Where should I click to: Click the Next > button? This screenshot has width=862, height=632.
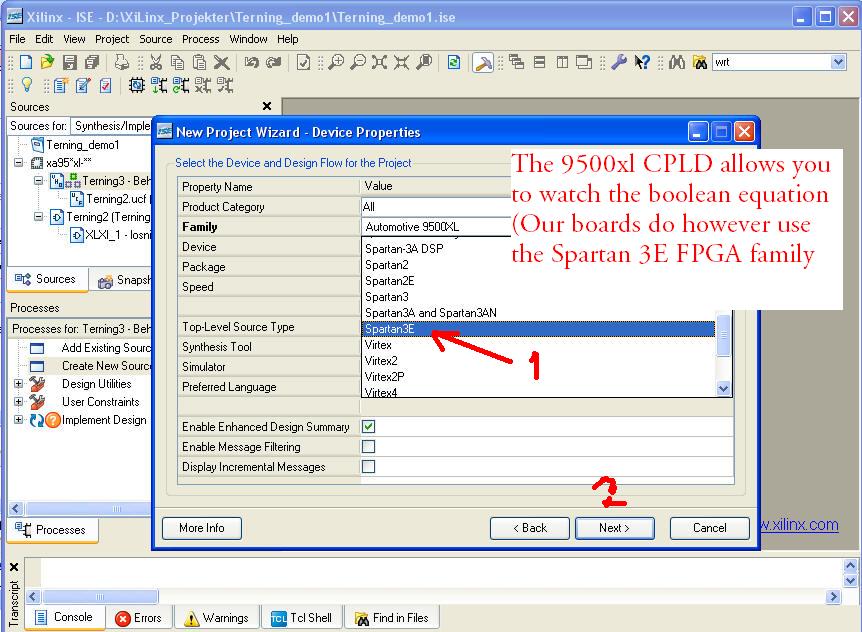[x=614, y=528]
